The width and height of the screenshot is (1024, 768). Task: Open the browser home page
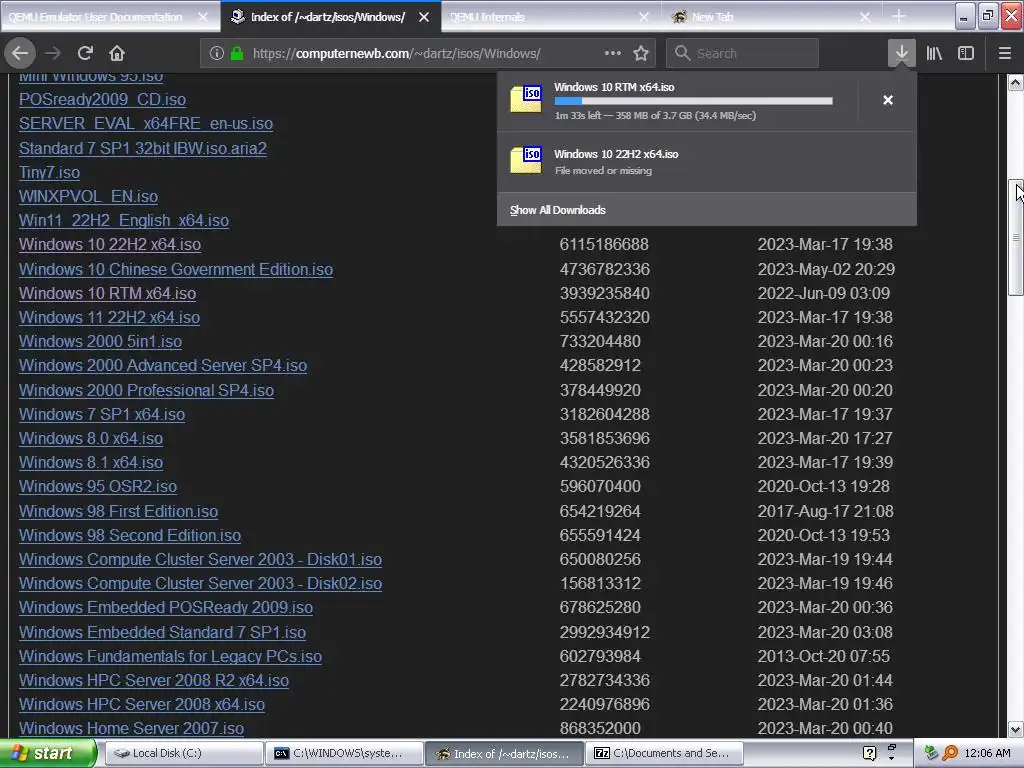(117, 53)
